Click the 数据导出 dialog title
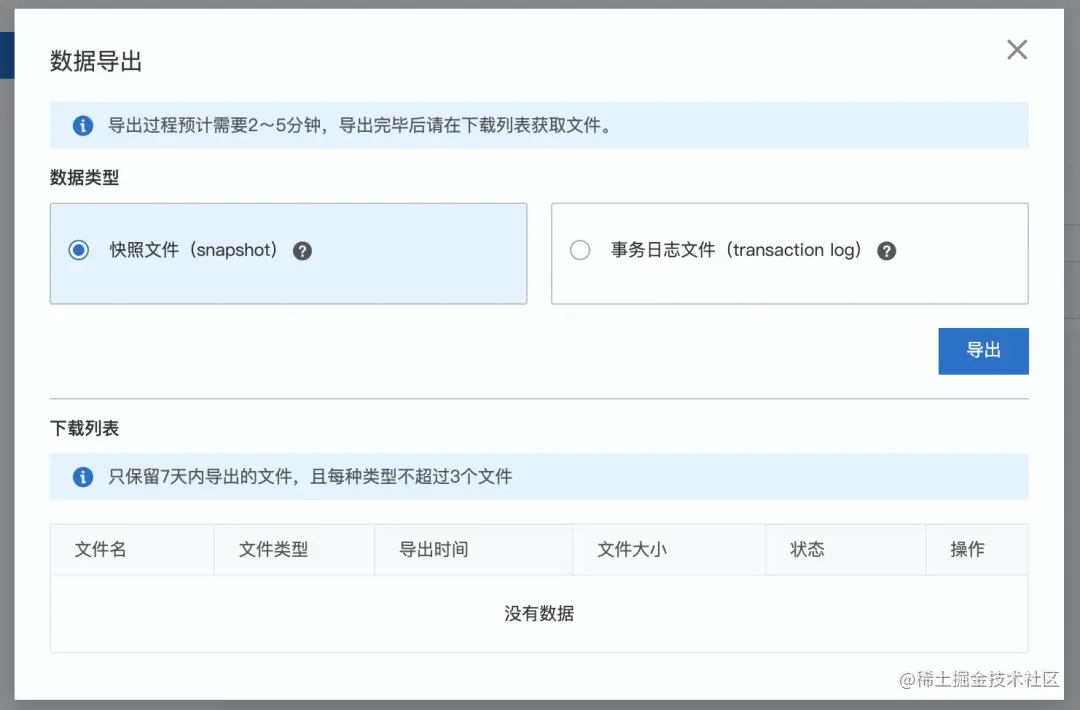 click(96, 61)
